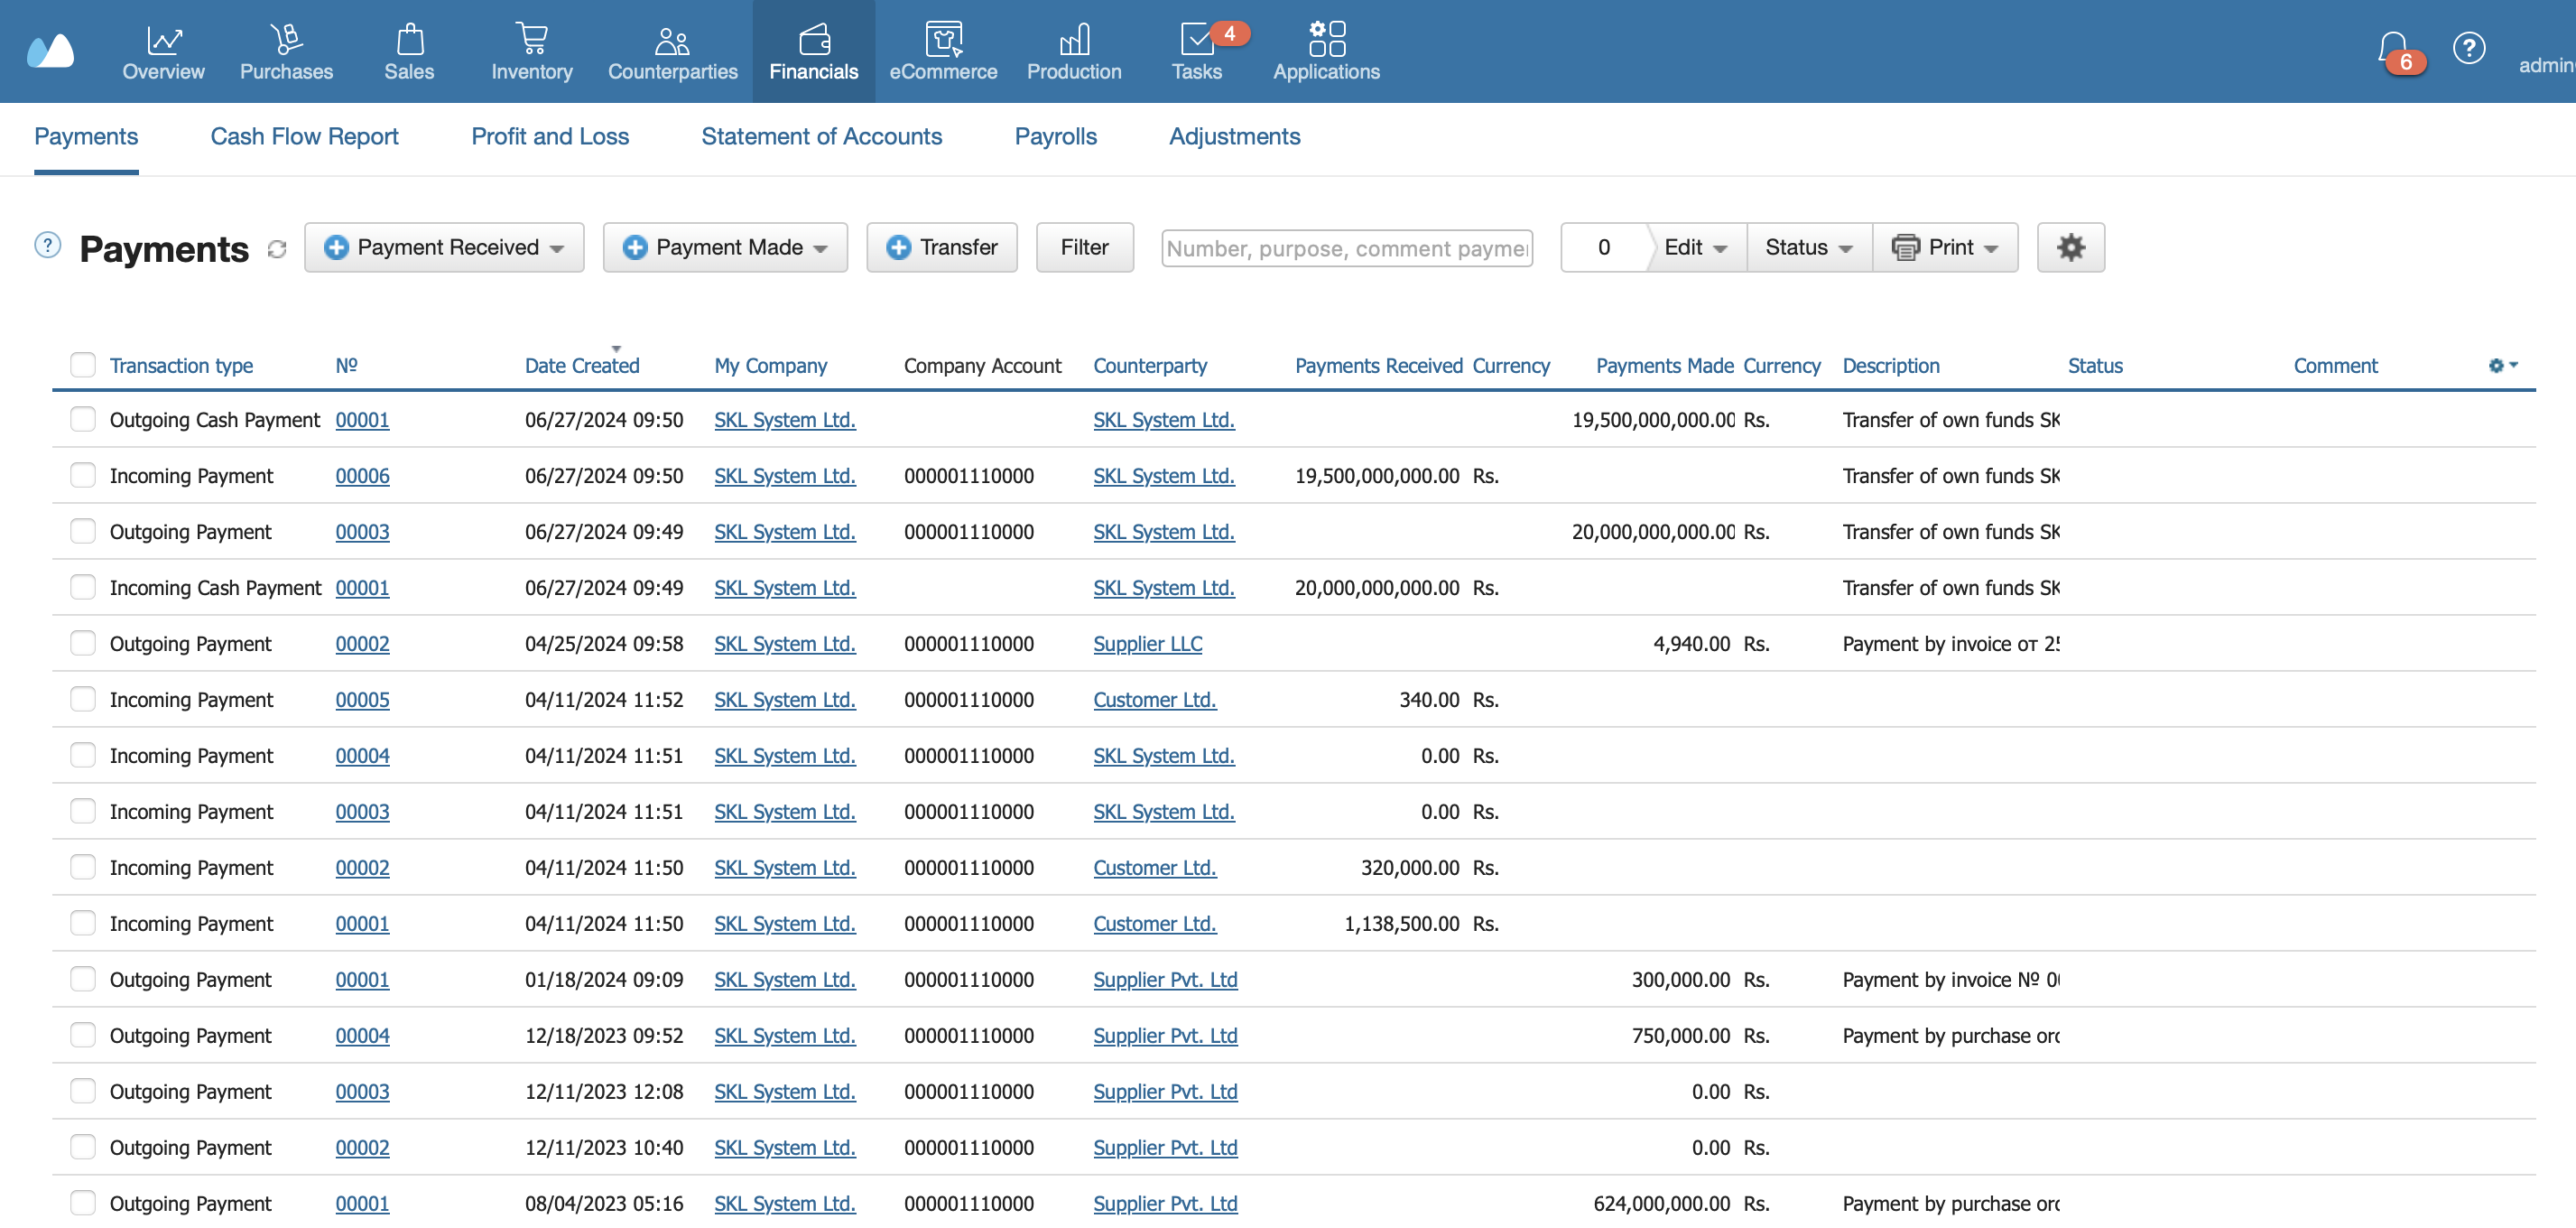Open the Sales bag icon
2576x1228 pixels.
pos(409,40)
